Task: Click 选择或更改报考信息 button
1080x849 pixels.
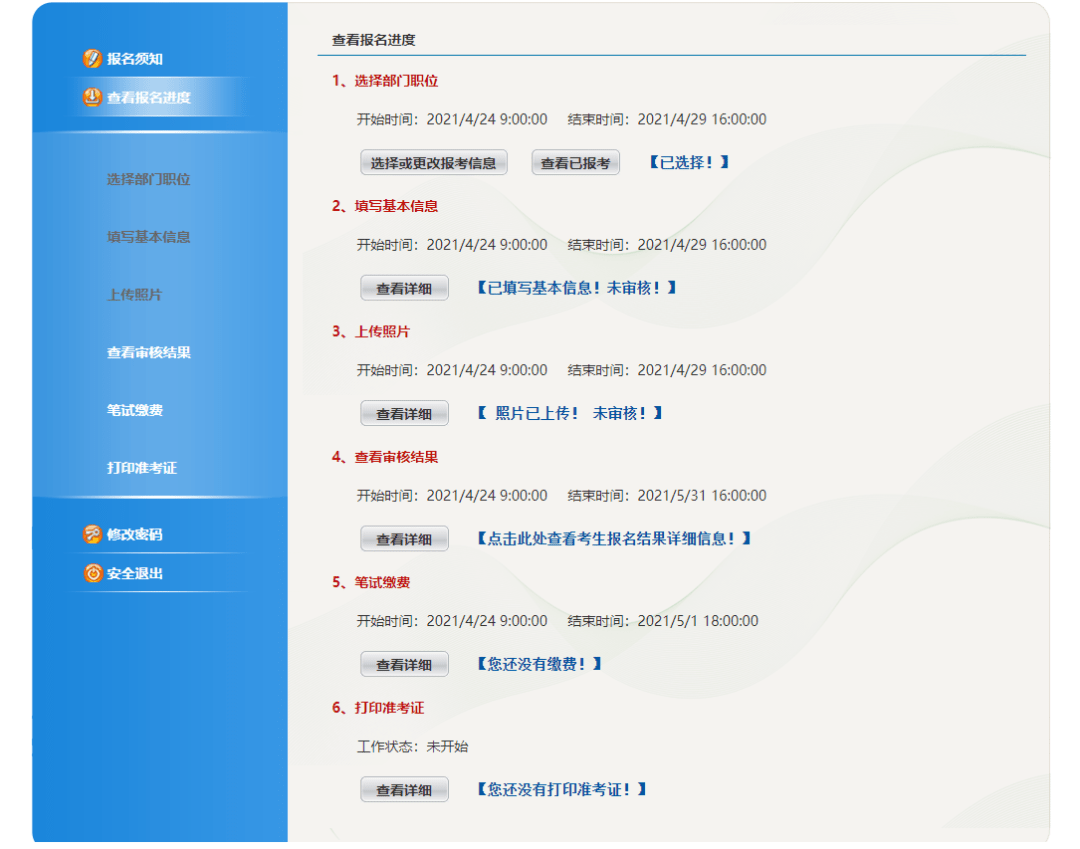Action: pyautogui.click(x=434, y=163)
